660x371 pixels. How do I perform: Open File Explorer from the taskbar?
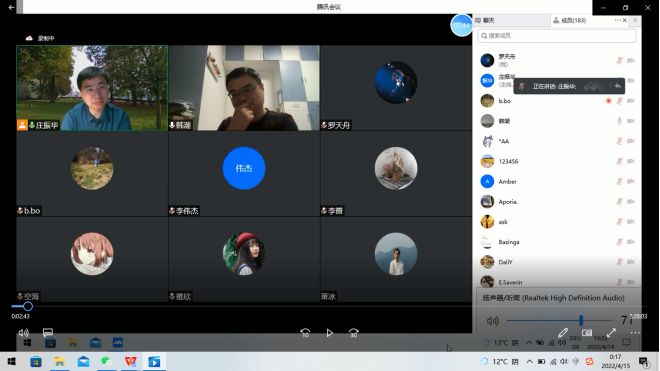(59, 362)
